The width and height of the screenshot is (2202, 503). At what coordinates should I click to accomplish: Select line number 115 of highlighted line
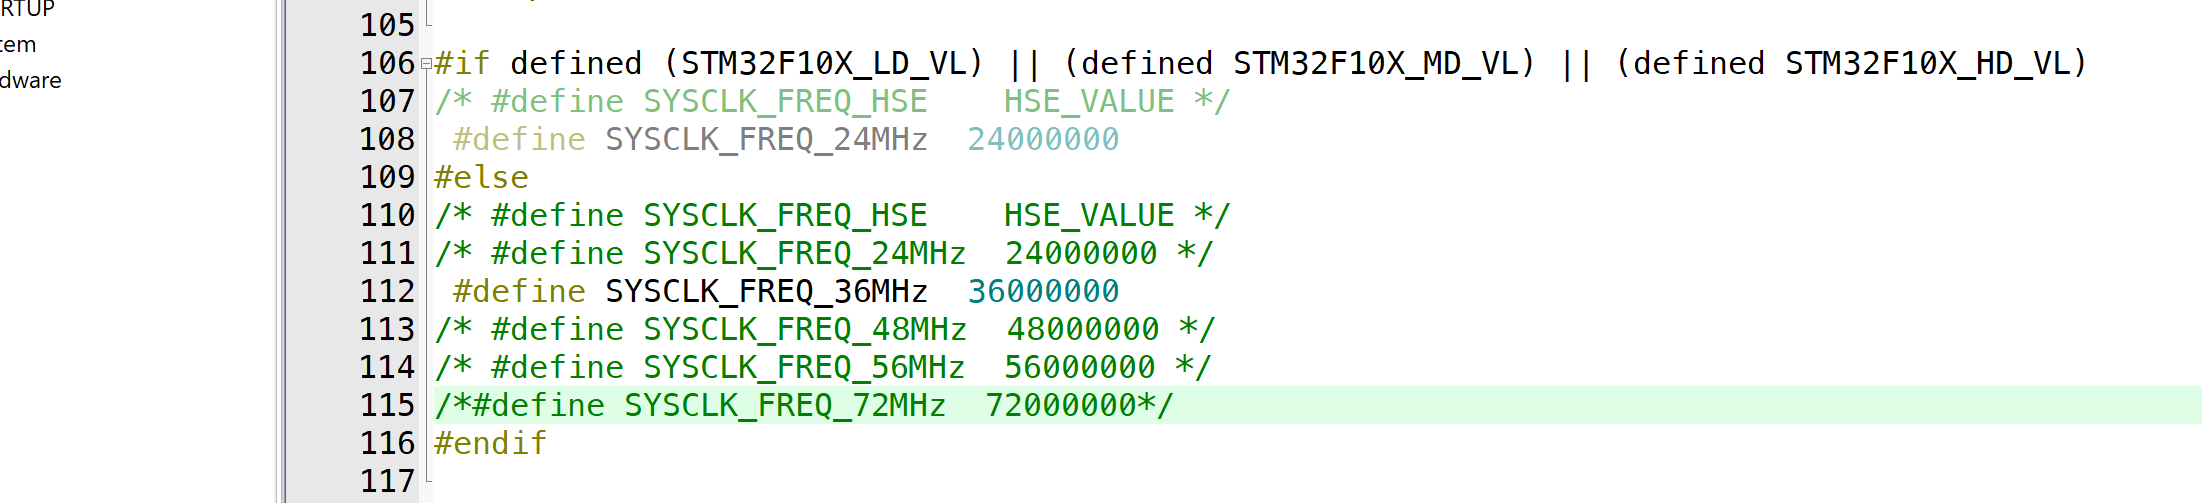point(387,405)
